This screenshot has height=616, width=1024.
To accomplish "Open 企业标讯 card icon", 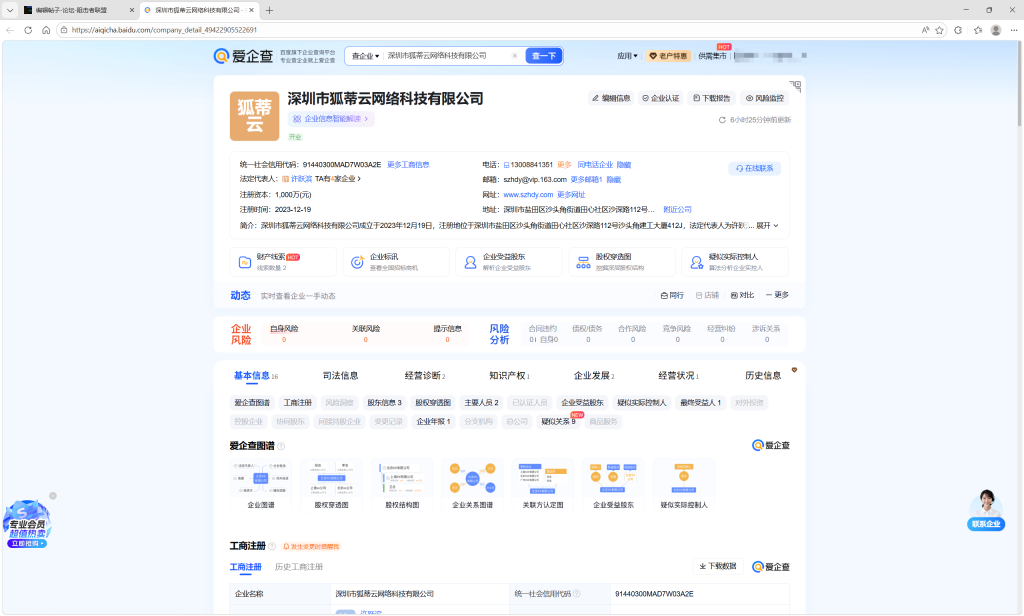I will coord(357,263).
